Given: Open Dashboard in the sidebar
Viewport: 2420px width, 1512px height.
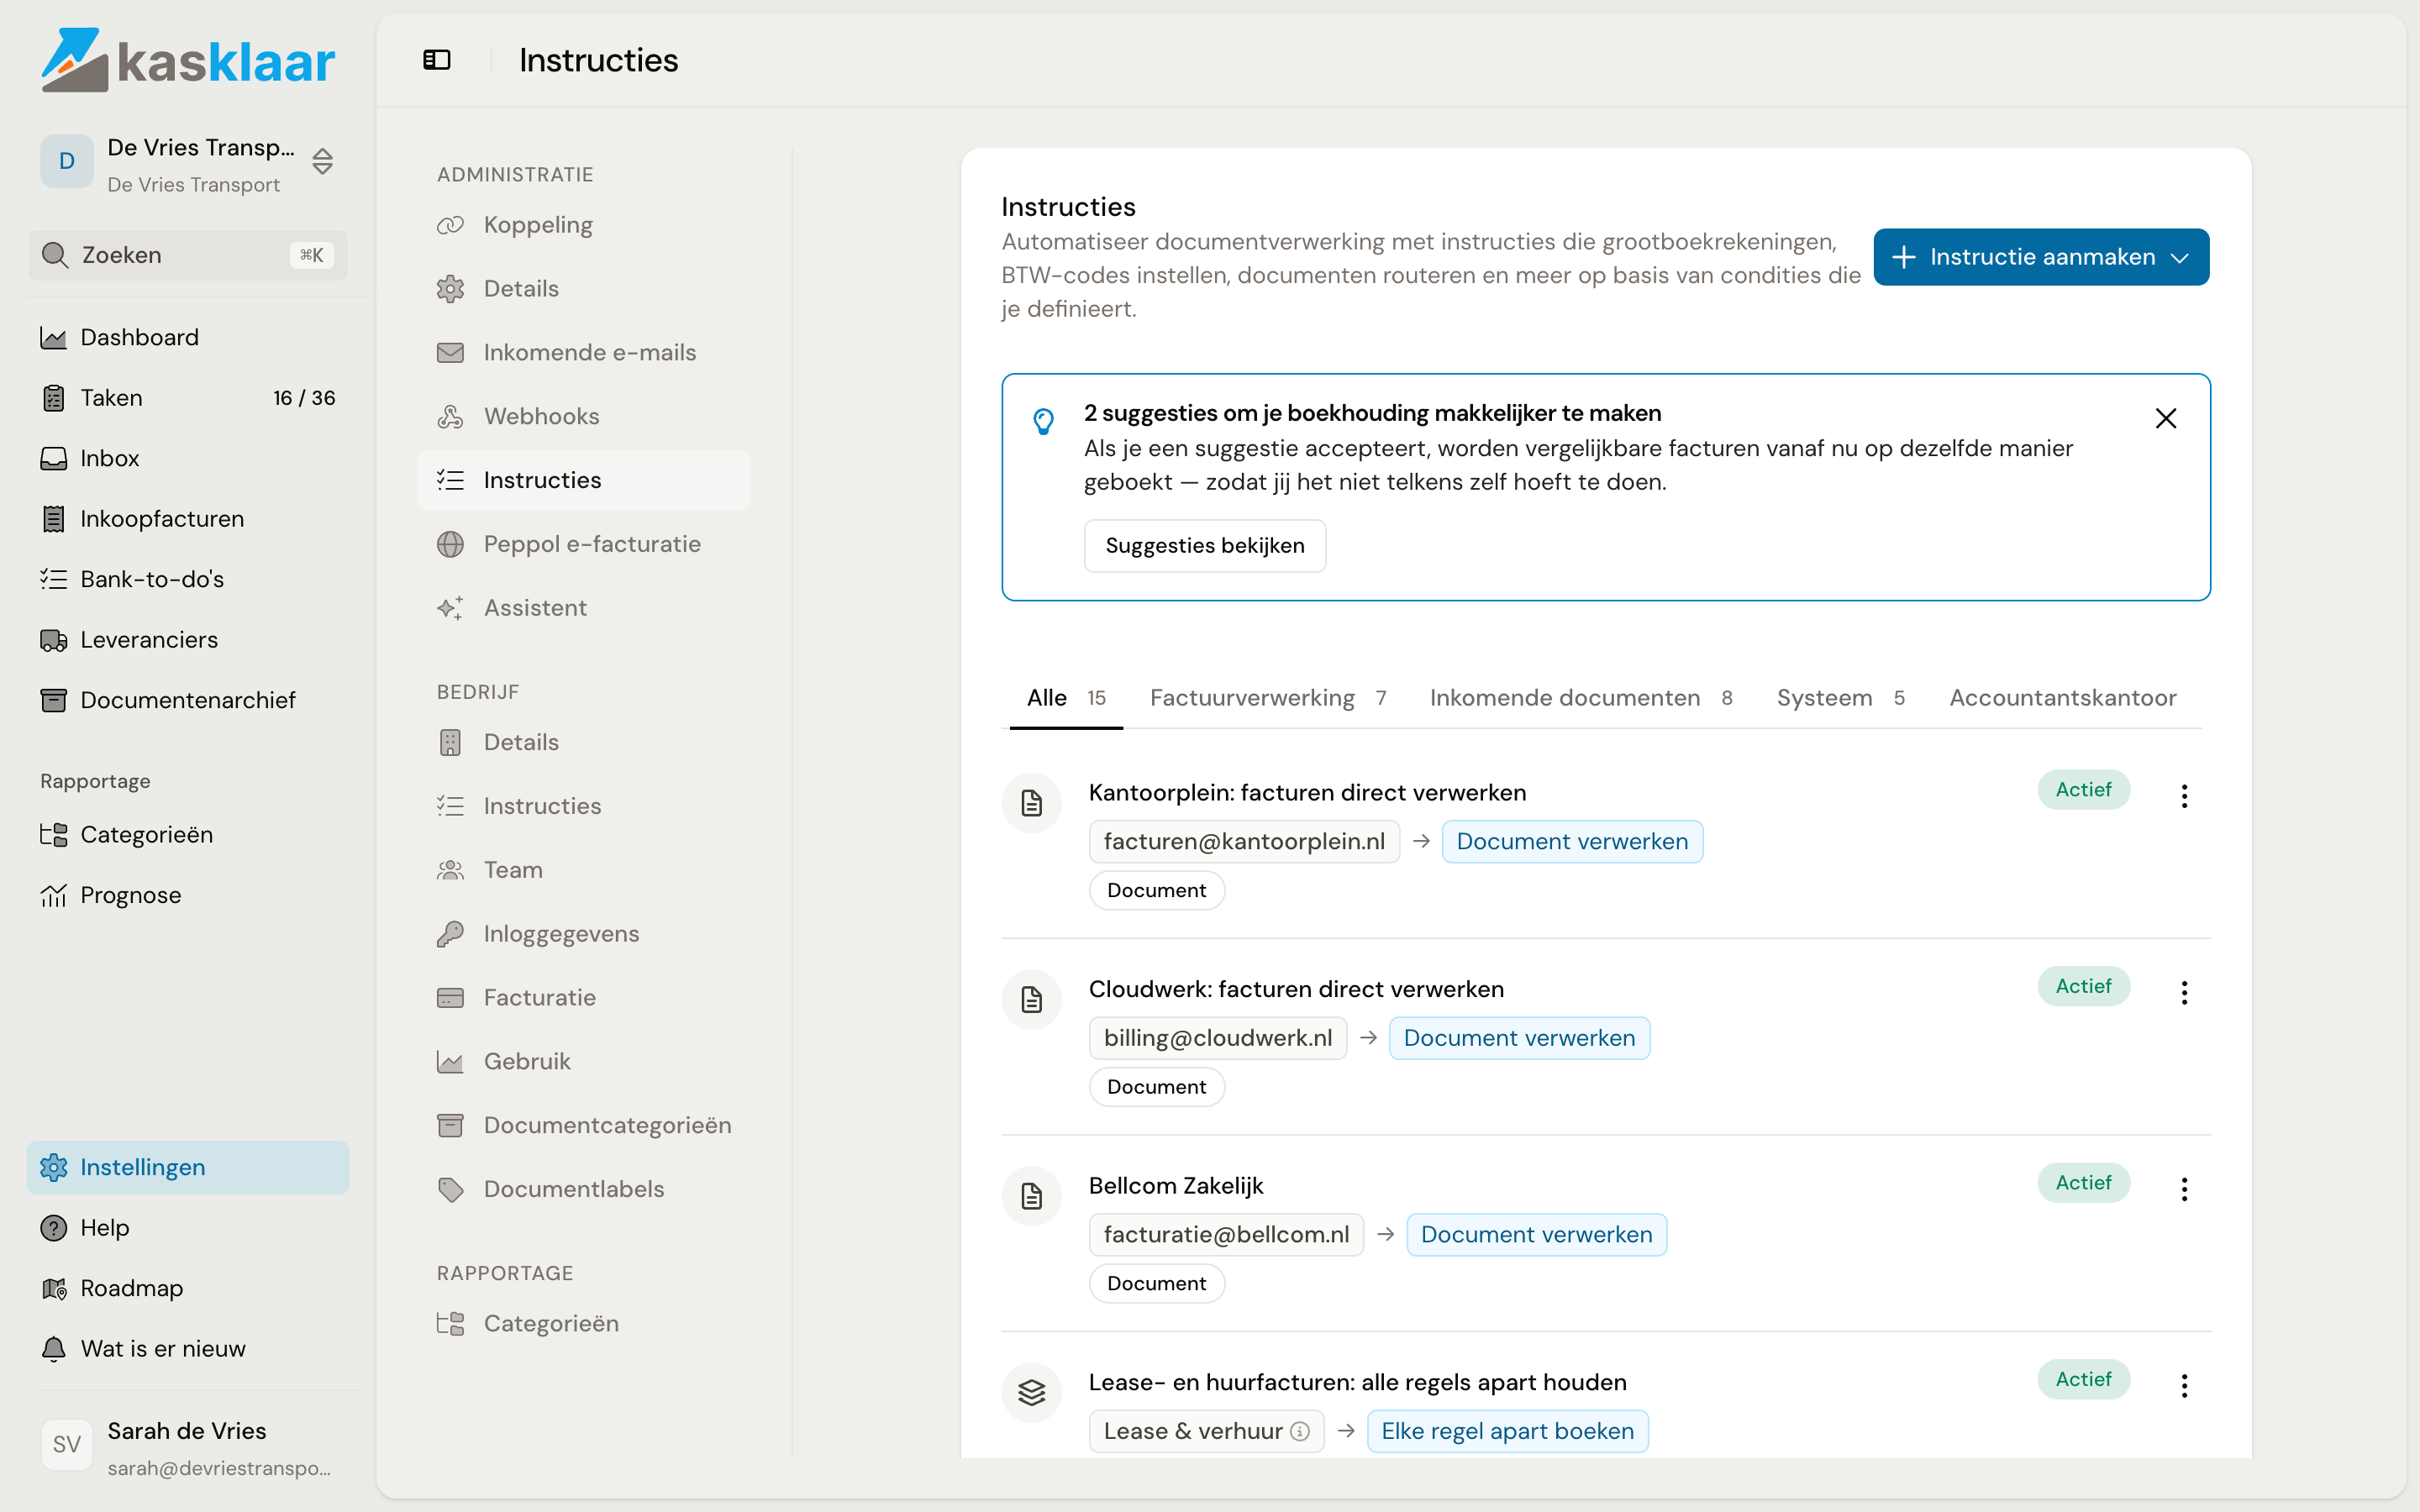Looking at the screenshot, I should point(188,338).
